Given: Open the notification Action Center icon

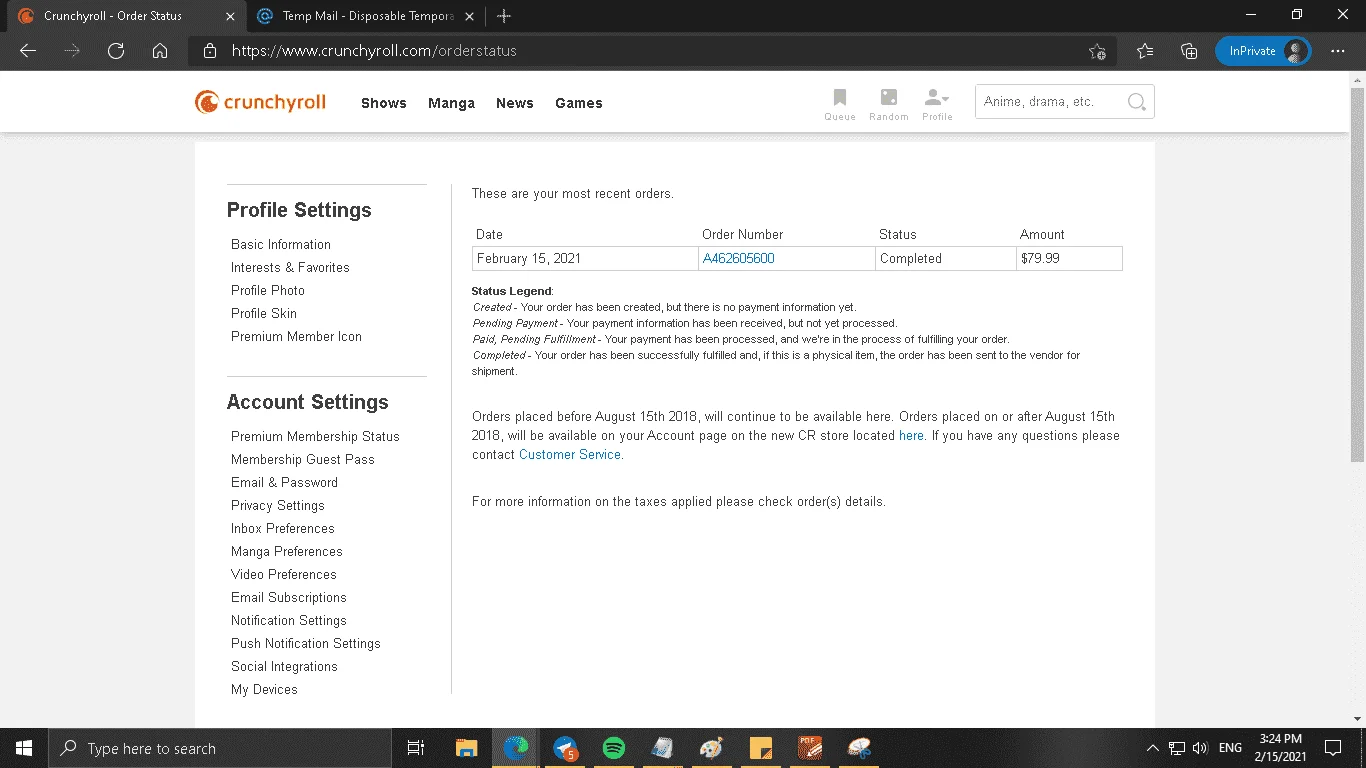Looking at the screenshot, I should pos(1333,748).
